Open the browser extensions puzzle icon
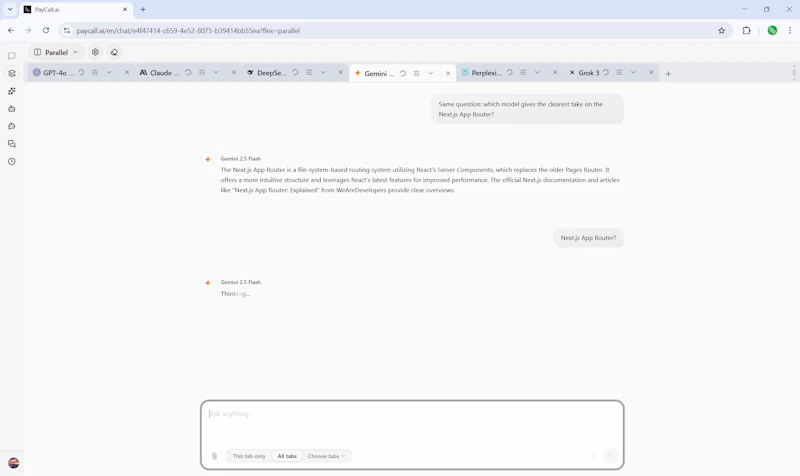The height and width of the screenshot is (476, 800). click(x=746, y=31)
